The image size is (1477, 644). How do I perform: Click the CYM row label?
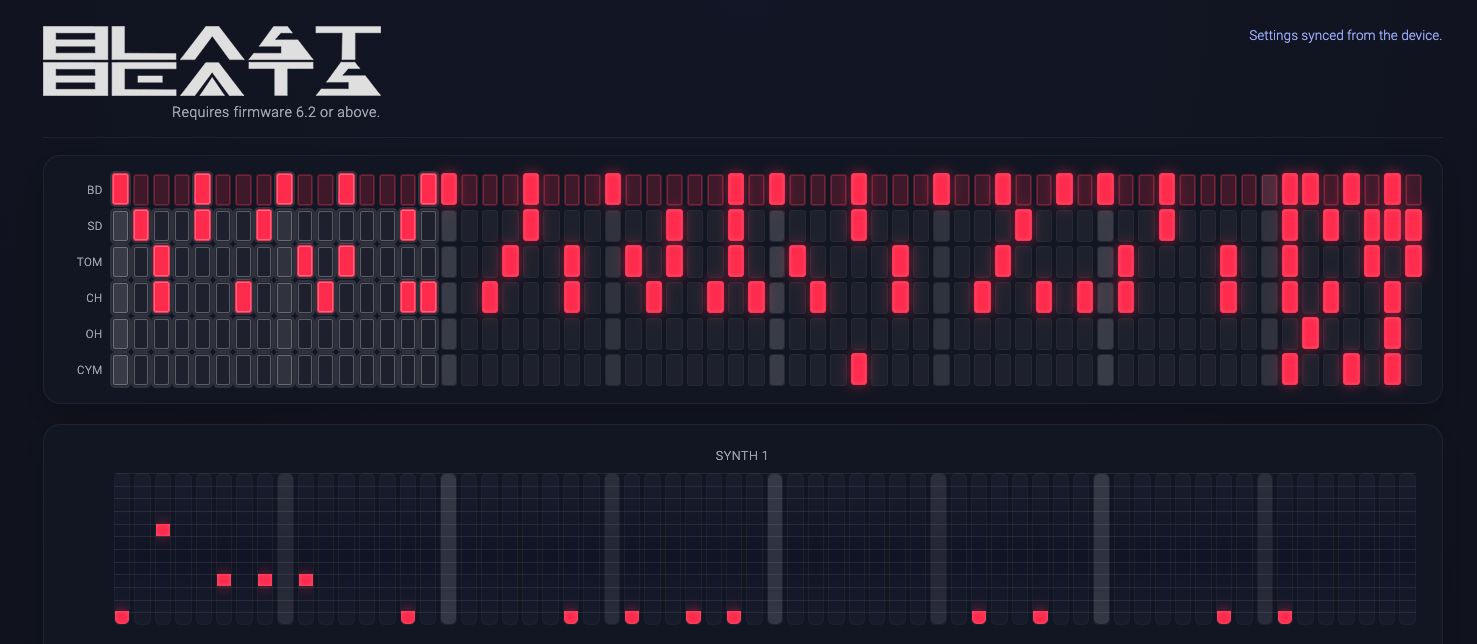click(x=90, y=370)
